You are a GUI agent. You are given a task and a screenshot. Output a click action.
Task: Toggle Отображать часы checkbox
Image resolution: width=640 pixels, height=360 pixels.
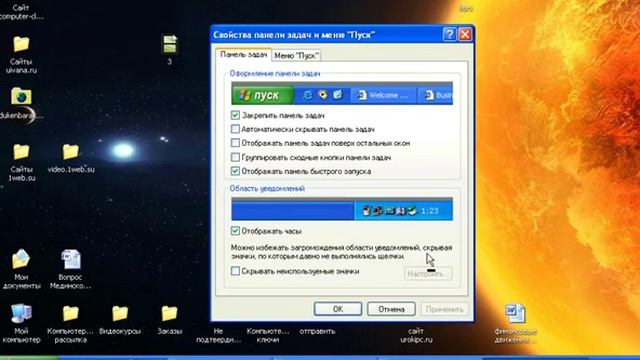235,231
